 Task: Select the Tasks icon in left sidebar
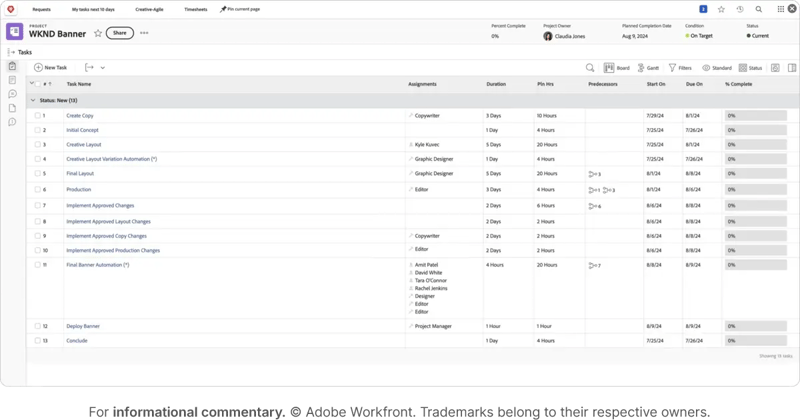pyautogui.click(x=12, y=66)
